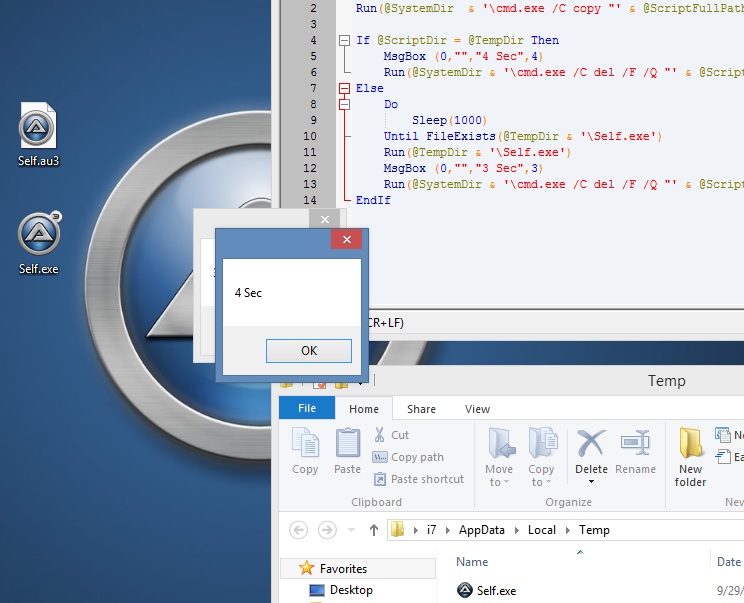
Task: Switch to the Home ribbon tab
Action: [364, 409]
